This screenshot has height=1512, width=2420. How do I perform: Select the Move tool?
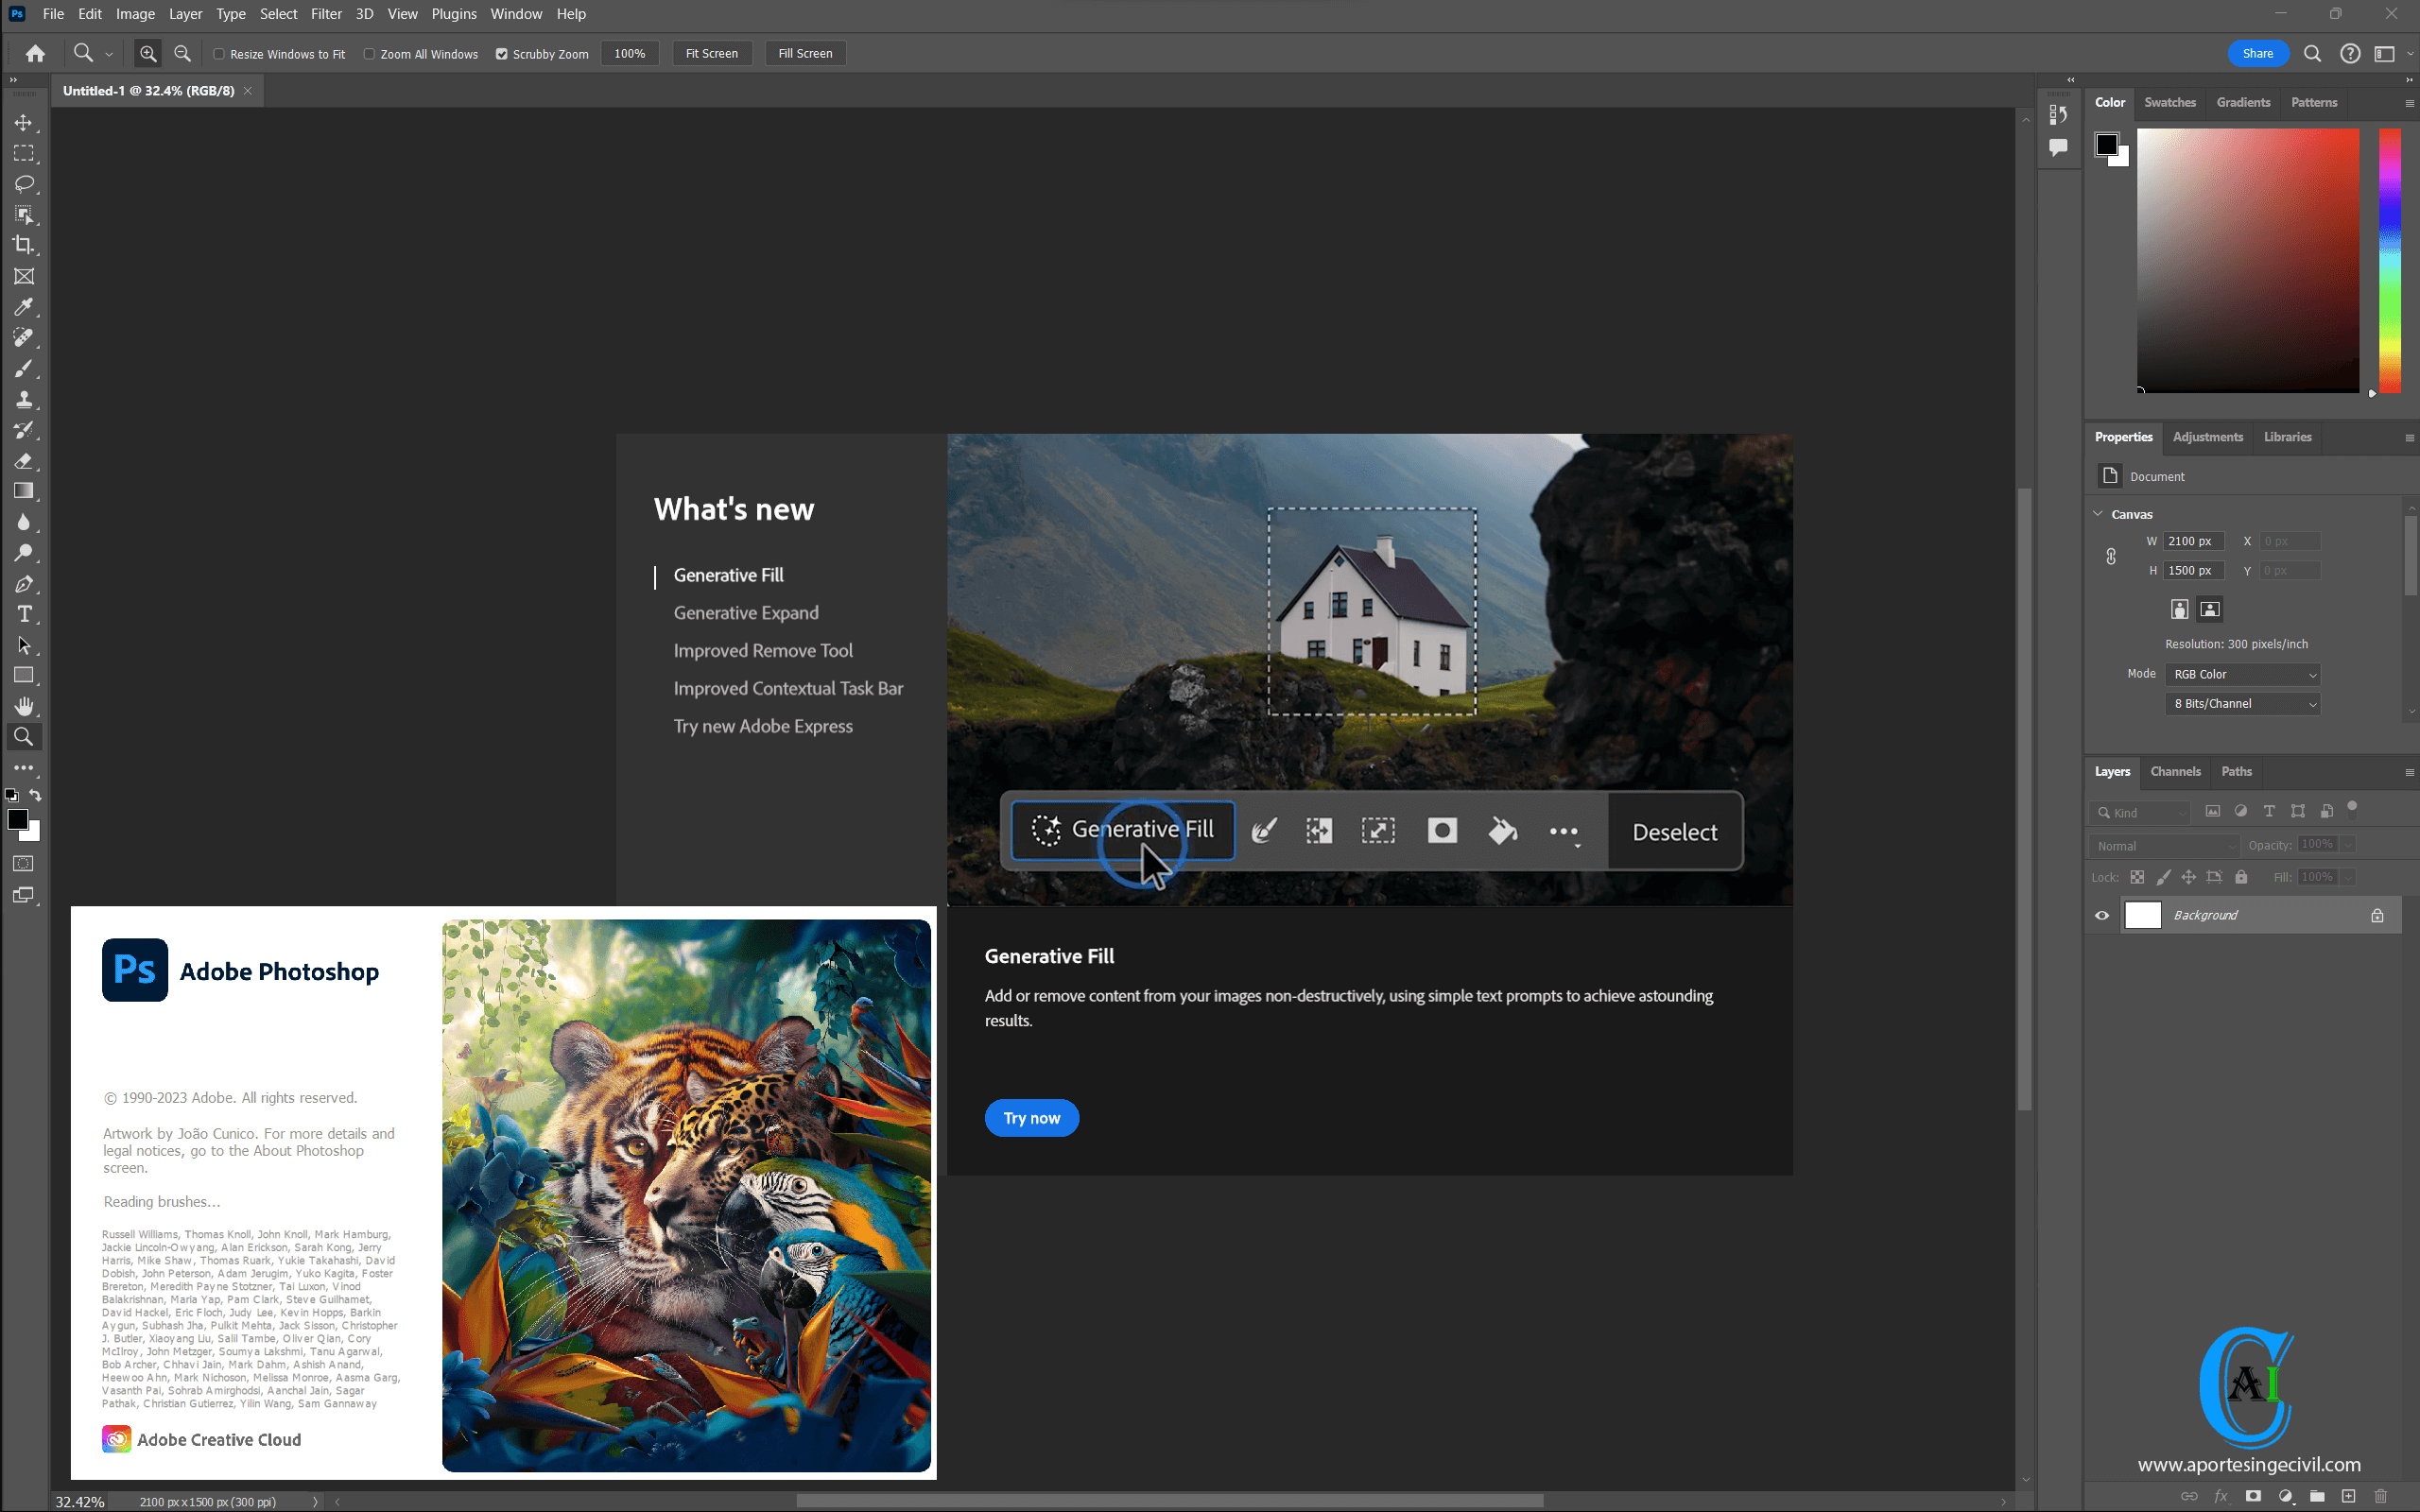tap(25, 122)
